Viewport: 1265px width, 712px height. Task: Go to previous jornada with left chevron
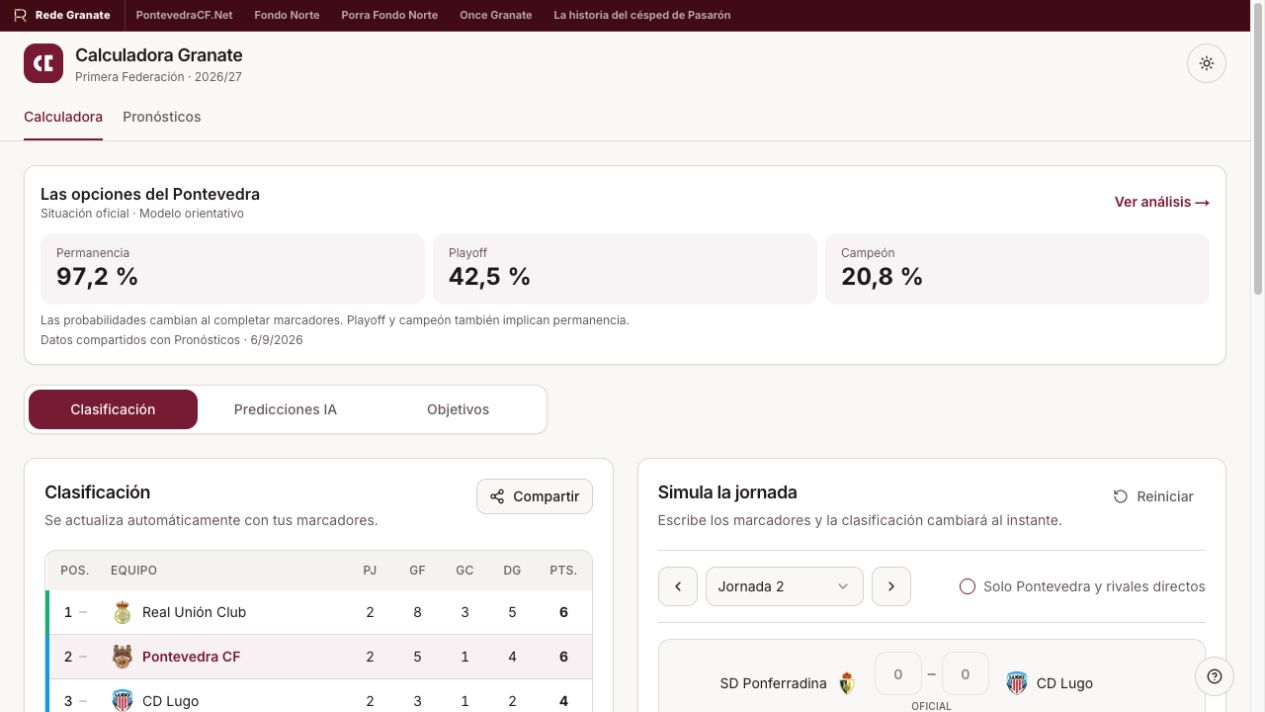[x=678, y=586]
